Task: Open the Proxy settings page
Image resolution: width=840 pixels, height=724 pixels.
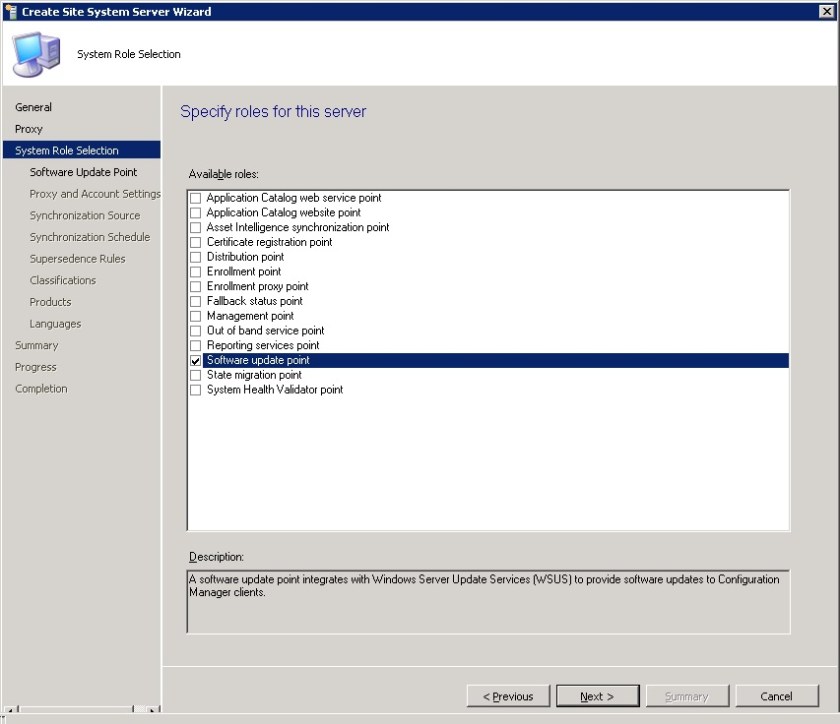Action: (29, 128)
